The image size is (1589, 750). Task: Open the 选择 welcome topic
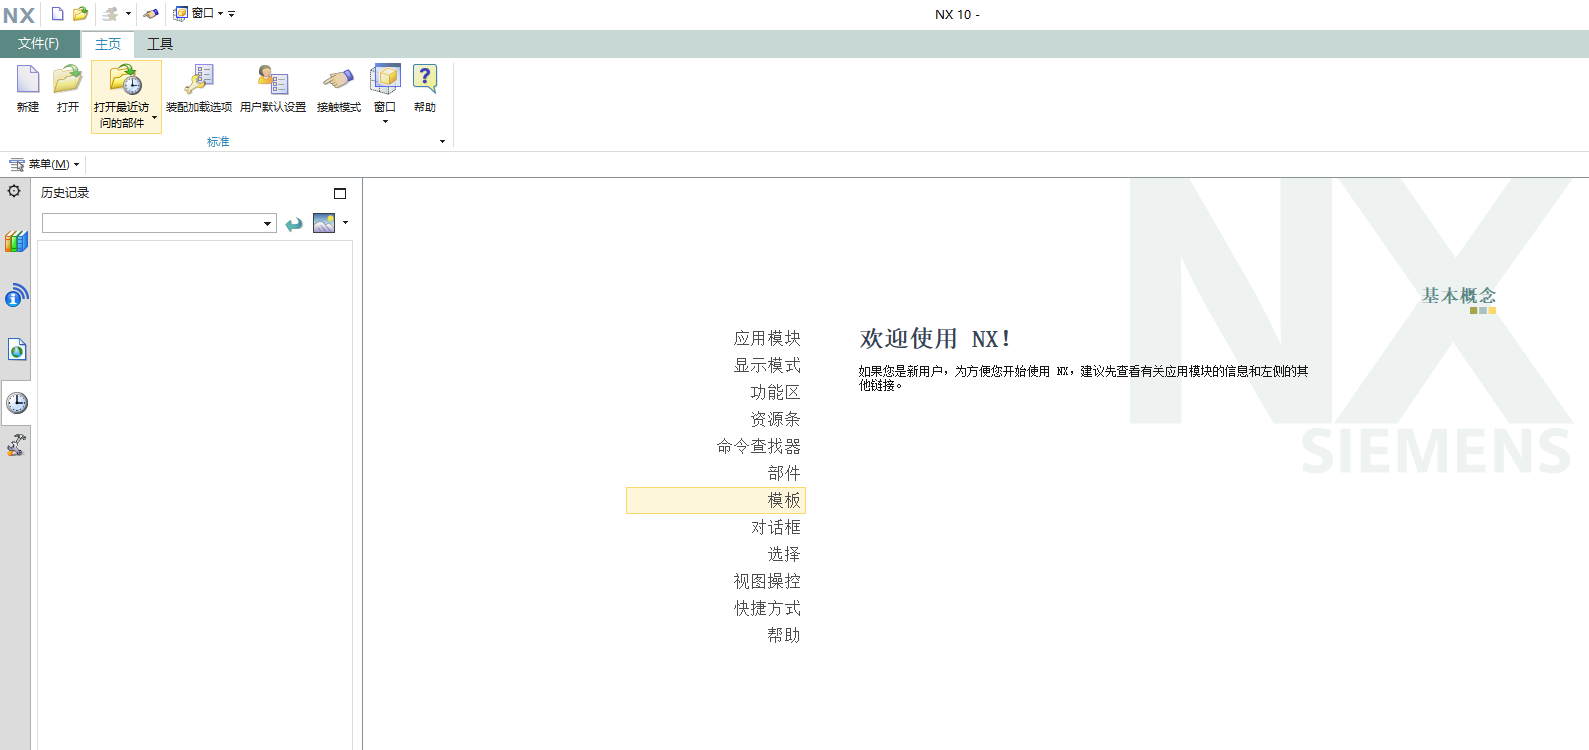coord(784,554)
